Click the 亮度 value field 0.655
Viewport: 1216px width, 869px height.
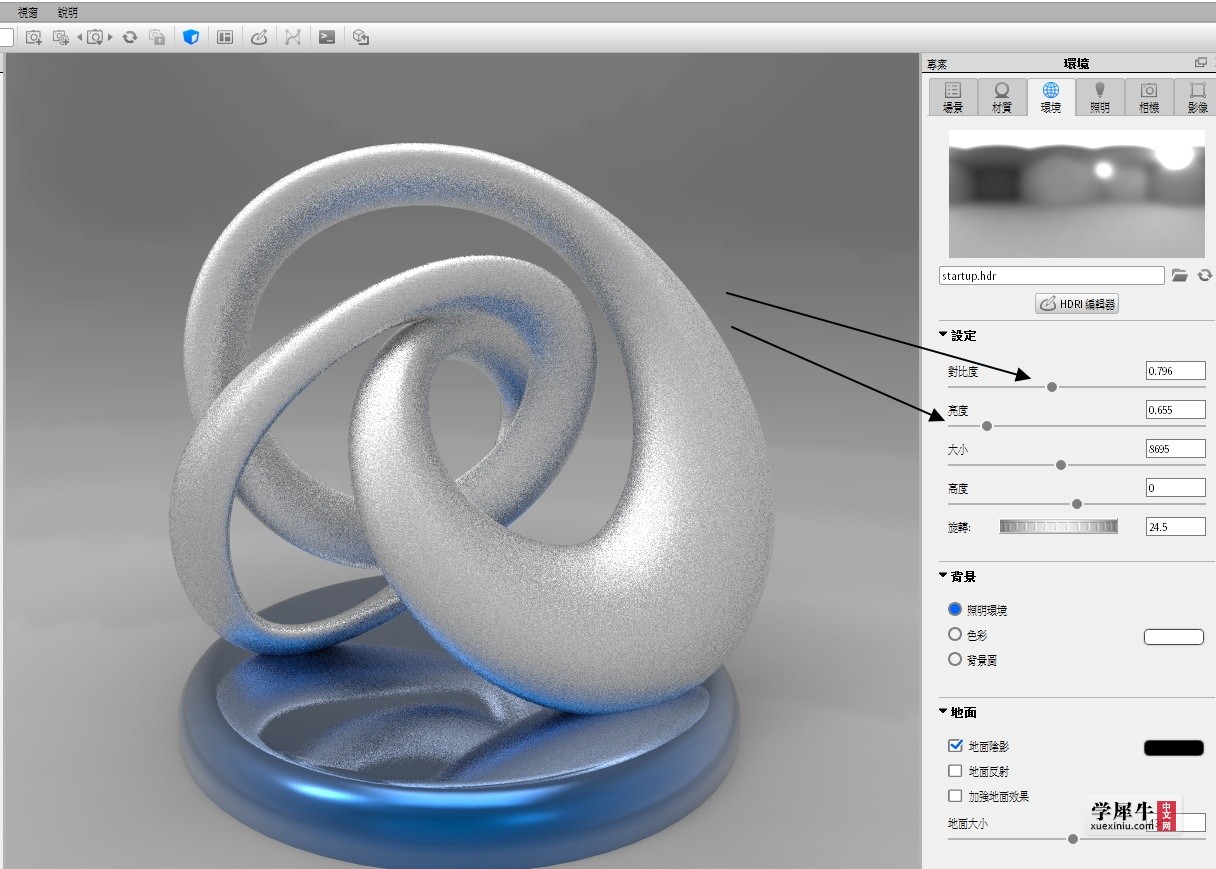coord(1176,410)
